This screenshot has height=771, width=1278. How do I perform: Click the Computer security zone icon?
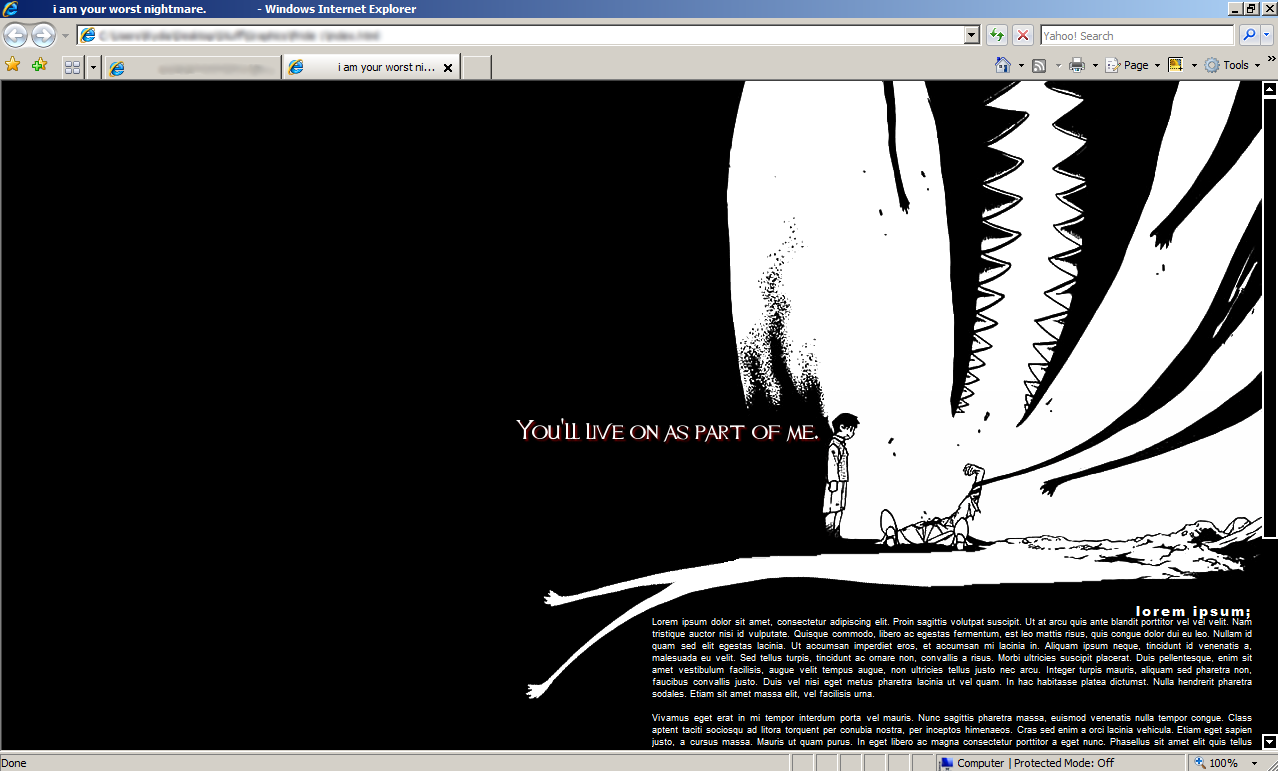[x=946, y=763]
